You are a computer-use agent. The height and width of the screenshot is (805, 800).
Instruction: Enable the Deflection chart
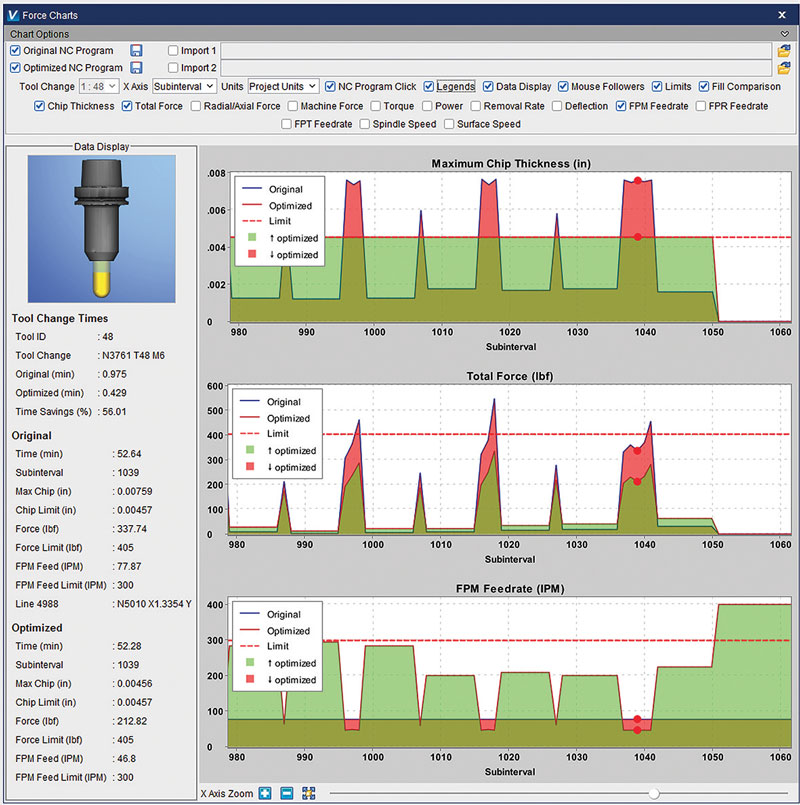557,106
